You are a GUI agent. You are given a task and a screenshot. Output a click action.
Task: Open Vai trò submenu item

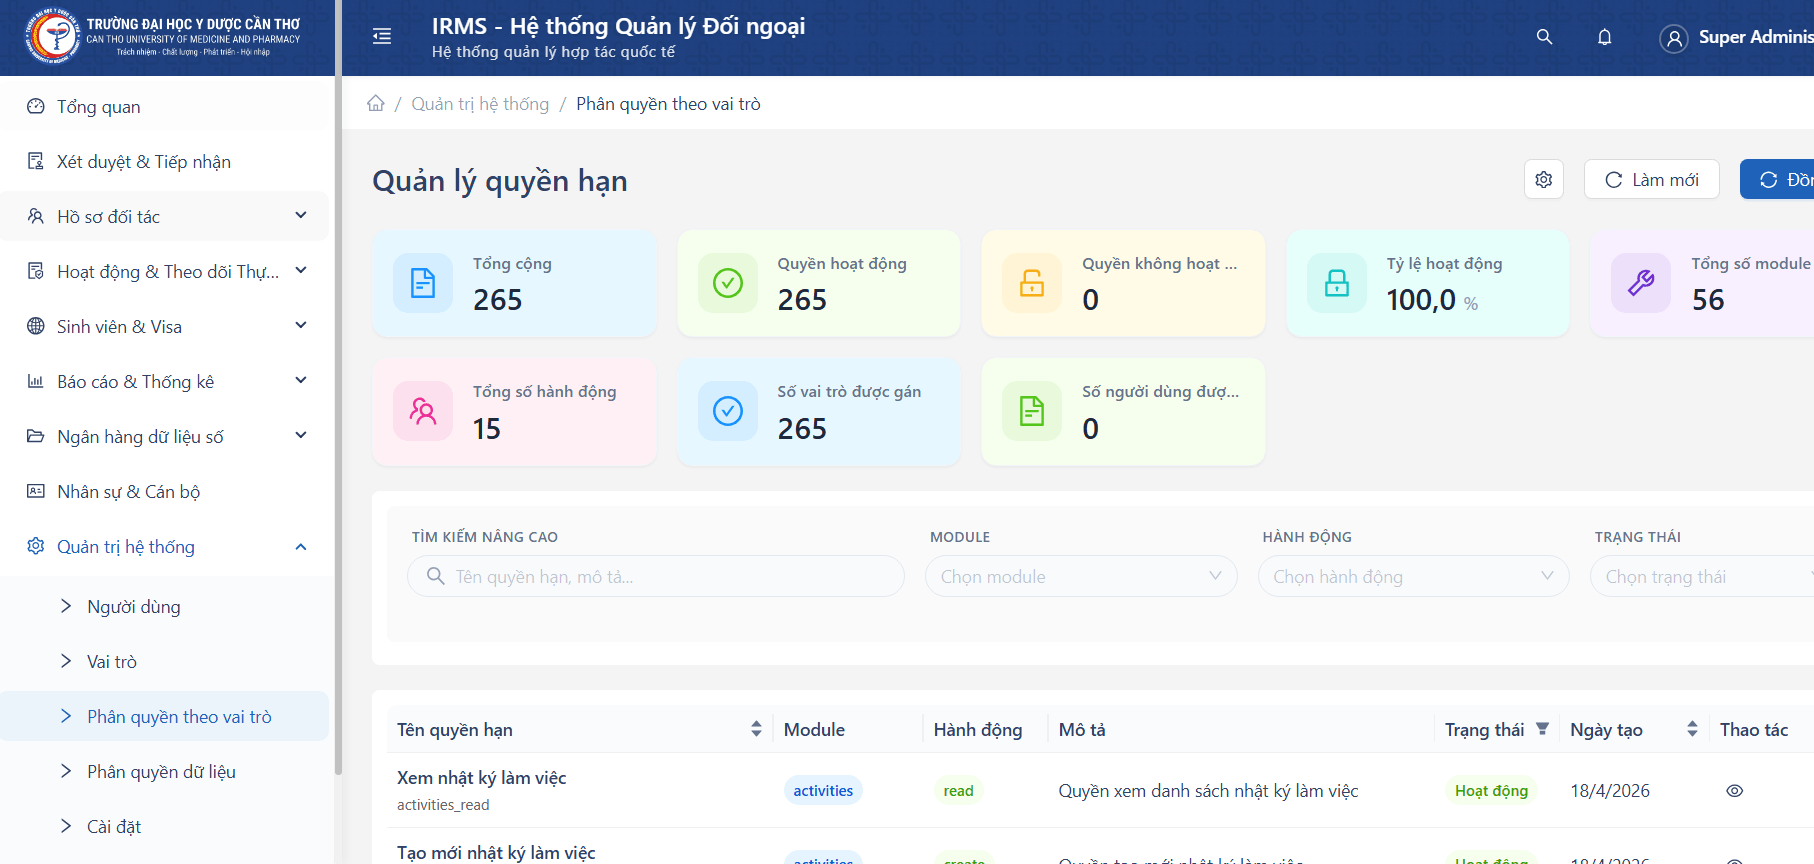(164, 661)
